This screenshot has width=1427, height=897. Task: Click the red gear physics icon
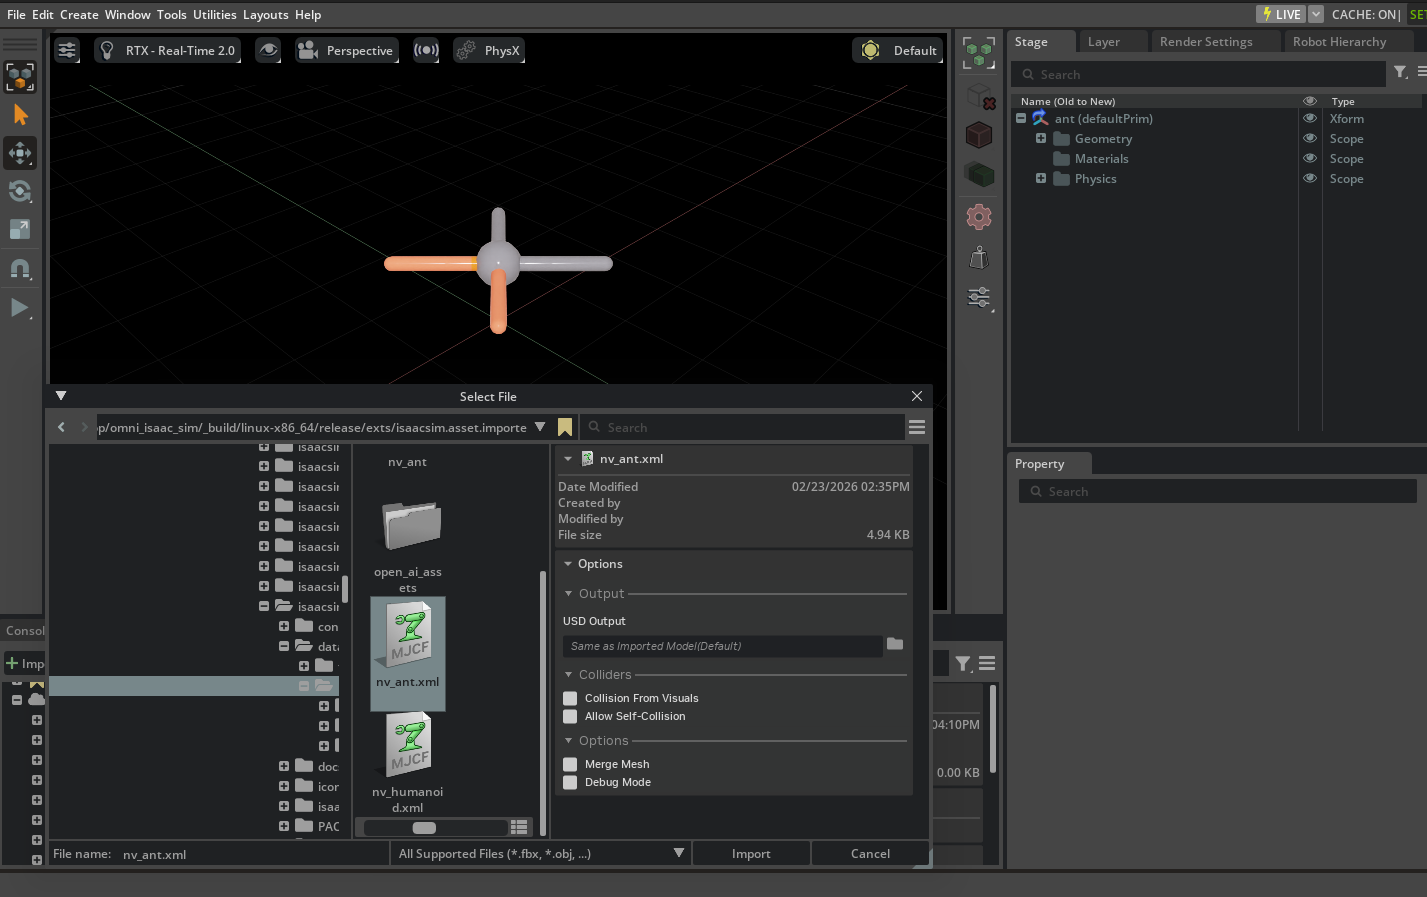(979, 217)
